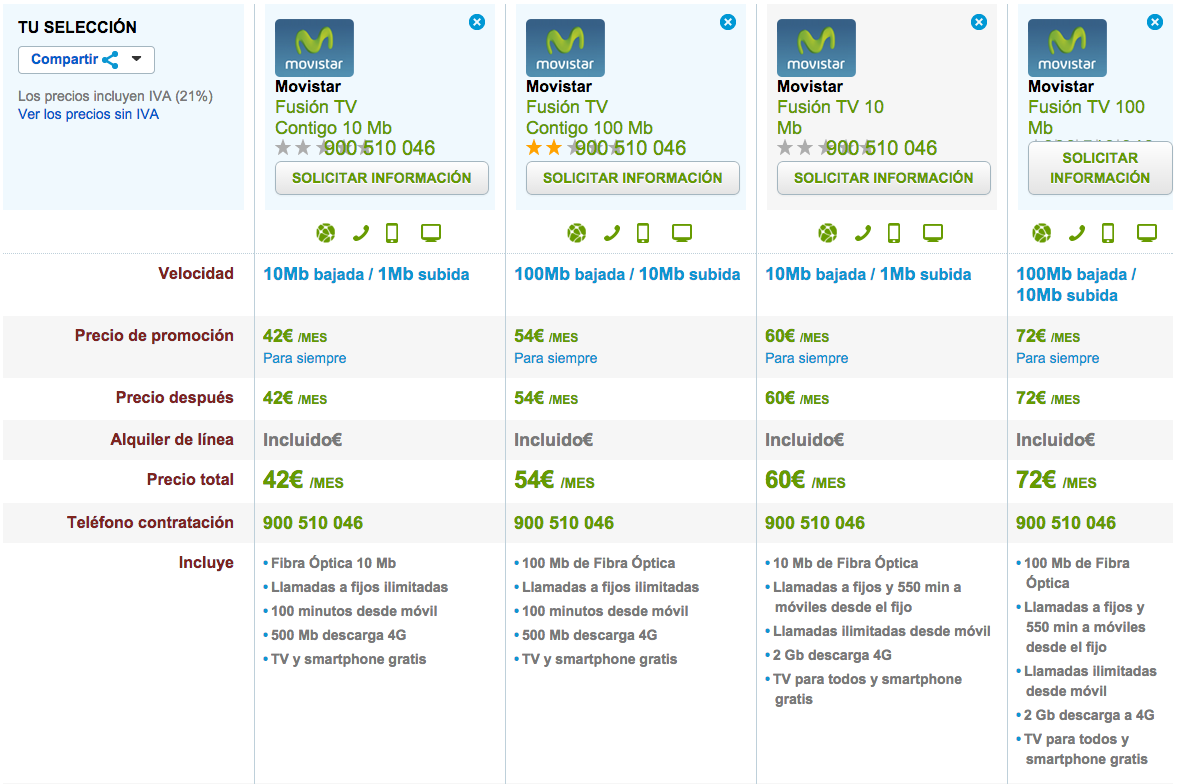The image size is (1178, 784).
Task: Click TV icon under Fusión TV 100 Mb
Action: pos(1147,234)
